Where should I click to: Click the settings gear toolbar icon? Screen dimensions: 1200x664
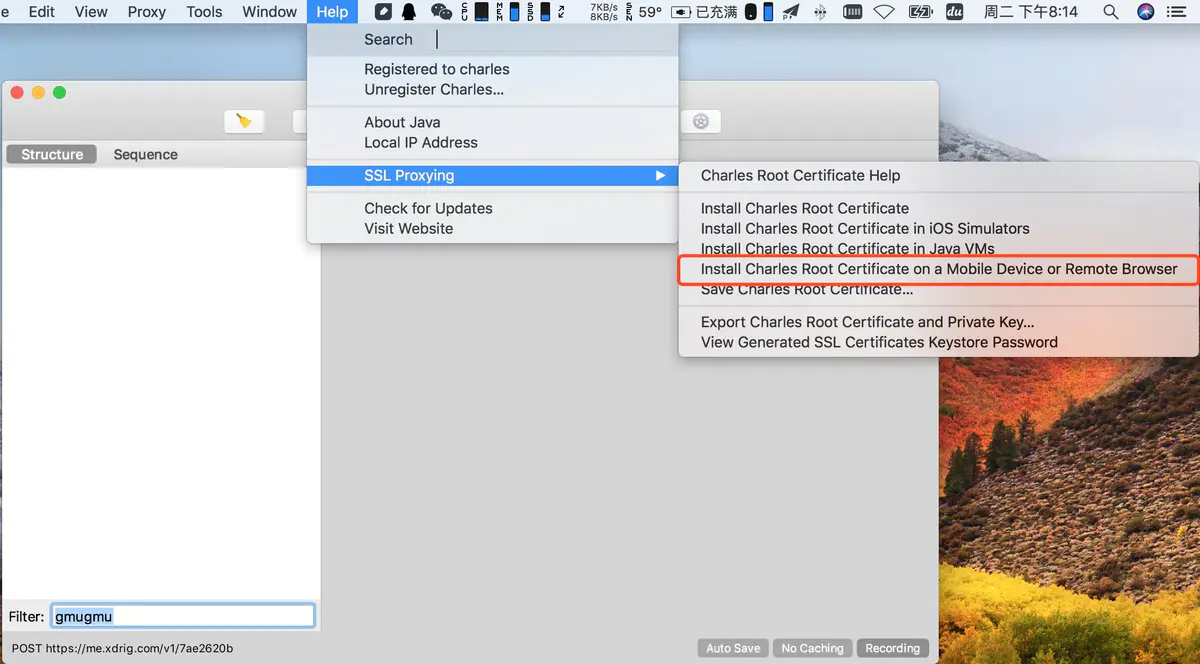pyautogui.click(x=701, y=121)
